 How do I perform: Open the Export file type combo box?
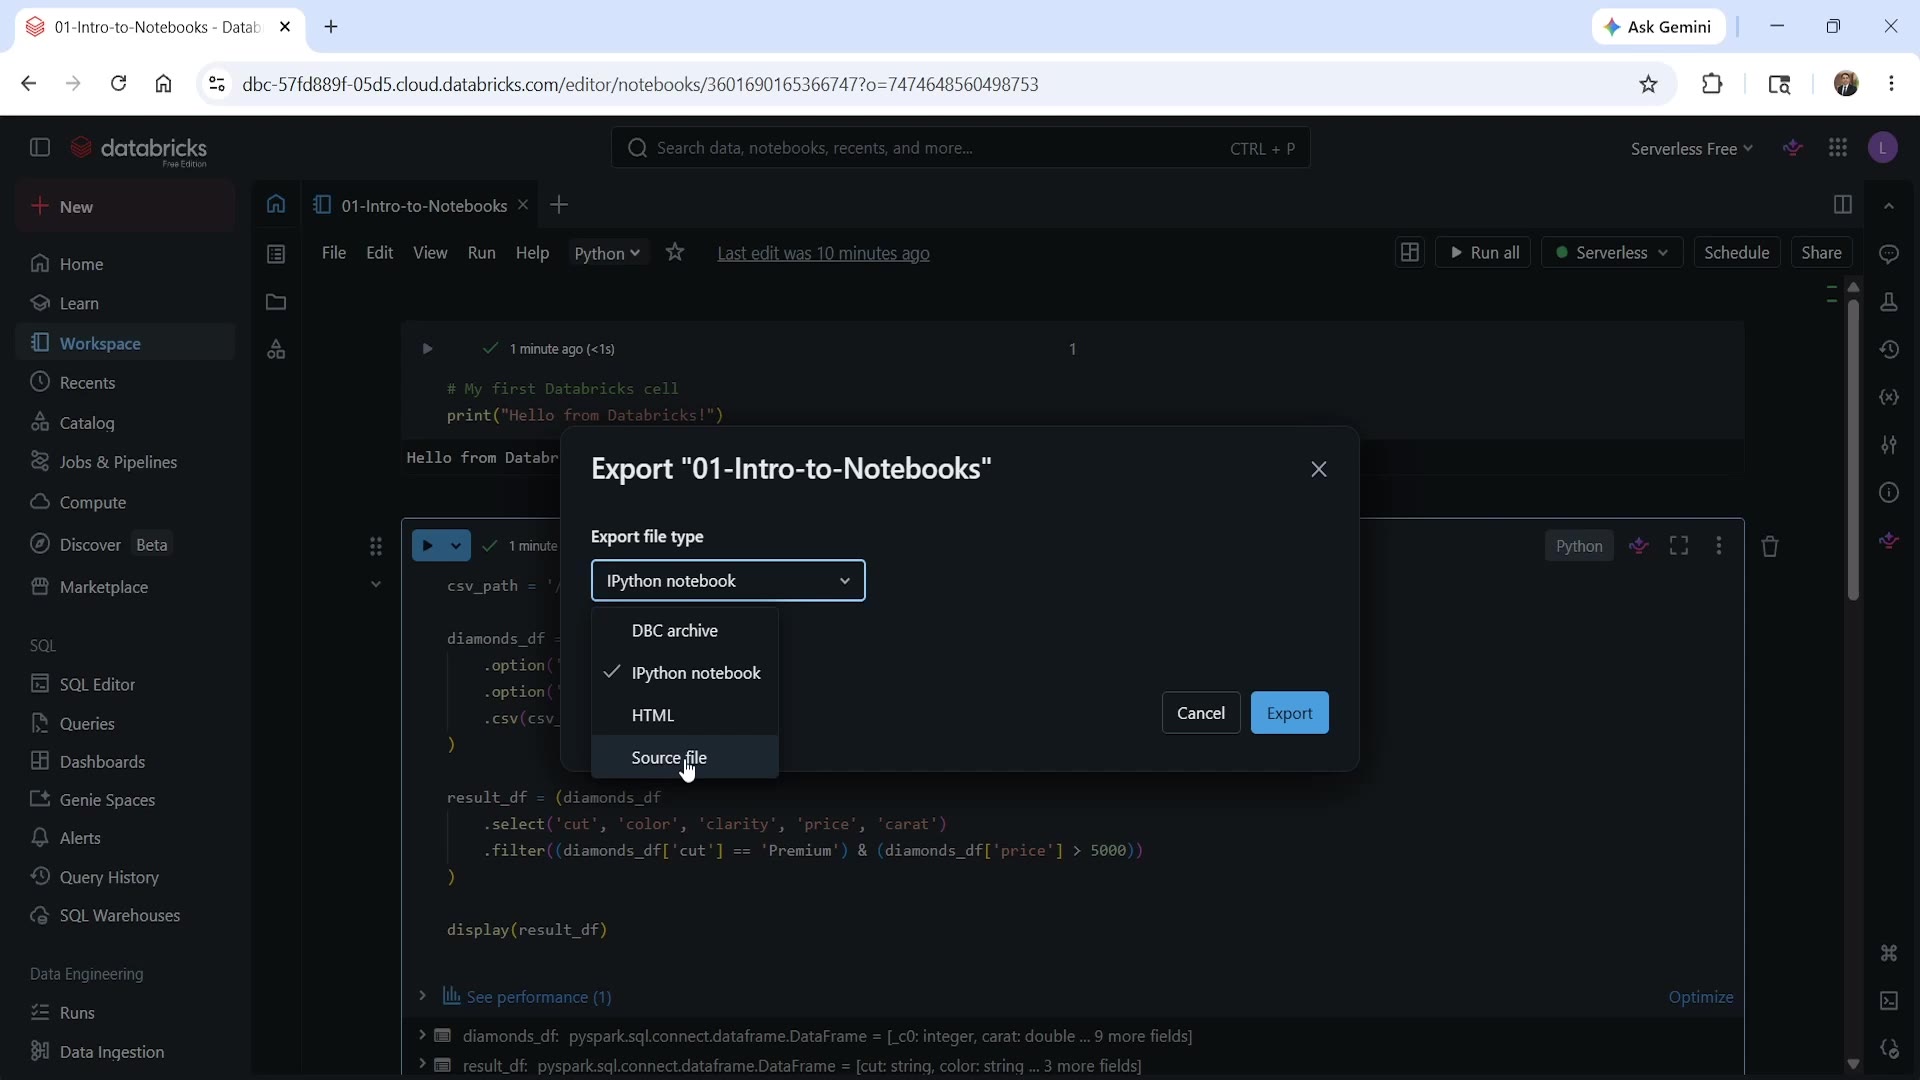[728, 581]
